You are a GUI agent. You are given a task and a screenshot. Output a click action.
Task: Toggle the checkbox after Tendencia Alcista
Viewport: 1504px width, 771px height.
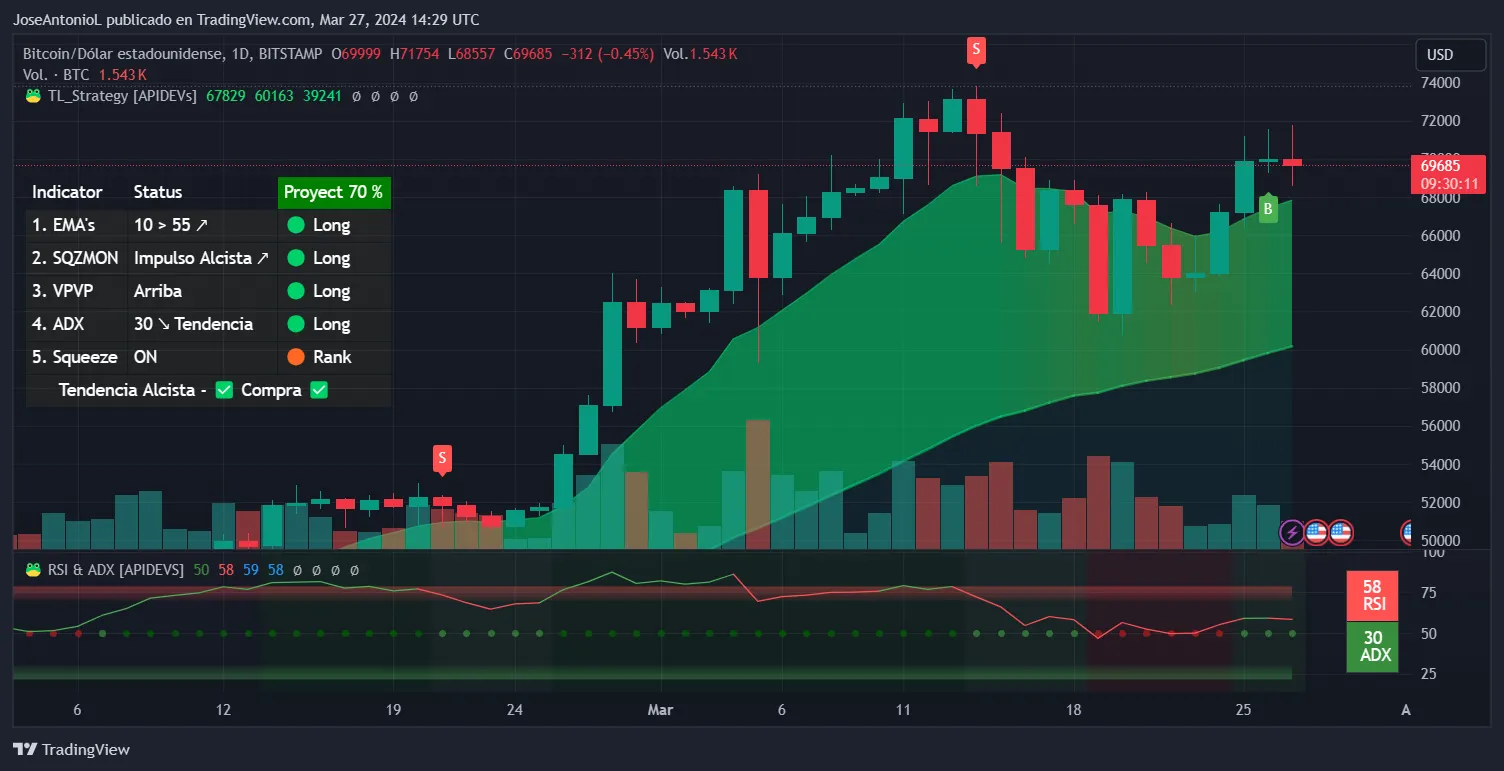pyautogui.click(x=224, y=390)
